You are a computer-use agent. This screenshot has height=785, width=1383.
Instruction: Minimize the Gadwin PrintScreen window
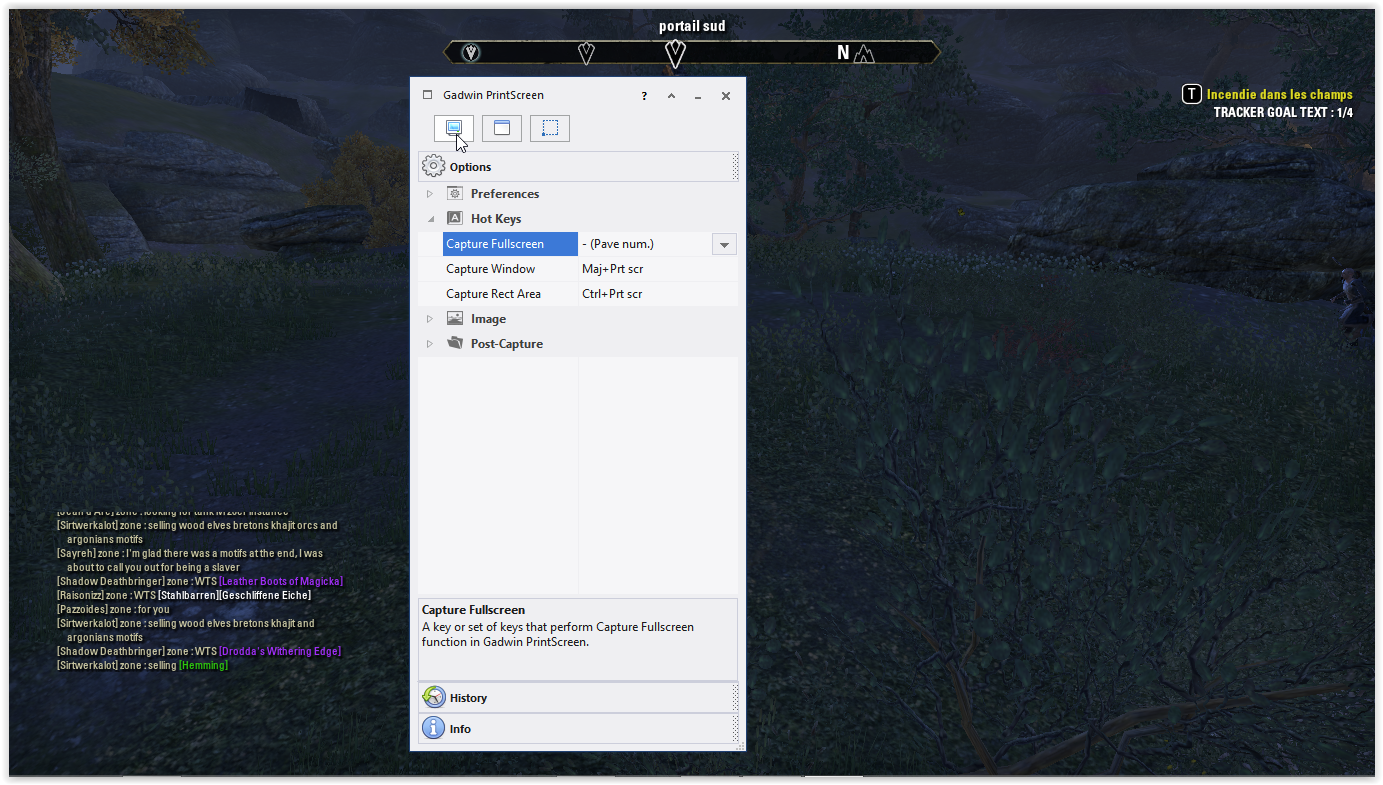point(698,96)
